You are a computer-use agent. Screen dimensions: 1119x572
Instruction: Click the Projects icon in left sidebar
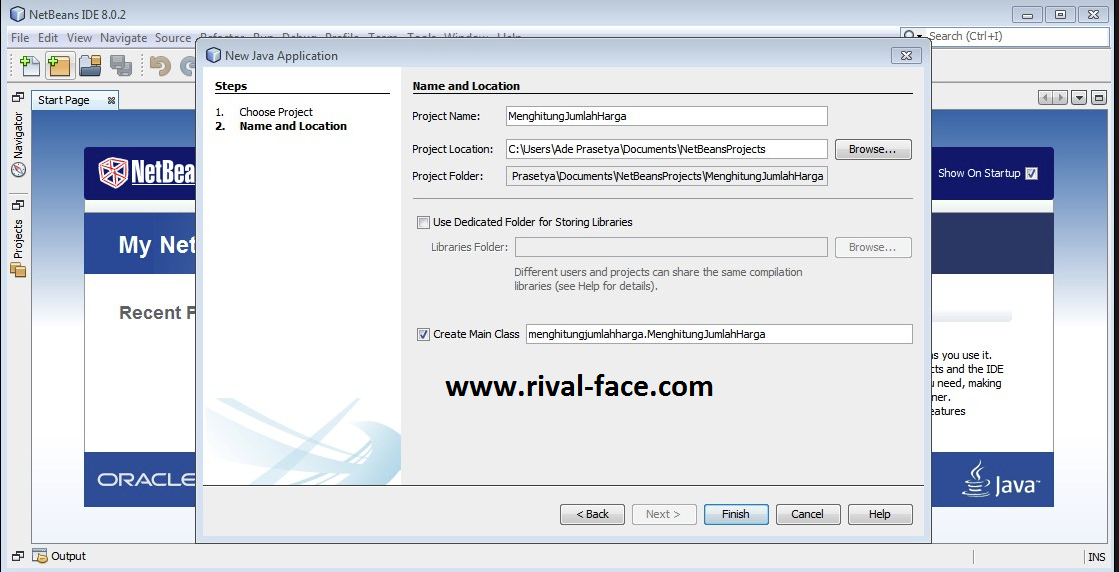click(19, 270)
